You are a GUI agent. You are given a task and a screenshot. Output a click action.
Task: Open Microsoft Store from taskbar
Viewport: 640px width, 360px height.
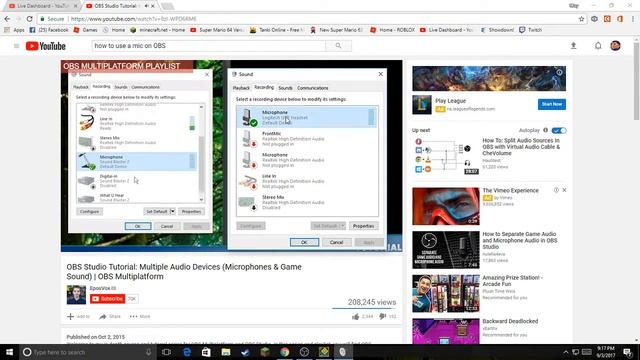[x=206, y=352]
